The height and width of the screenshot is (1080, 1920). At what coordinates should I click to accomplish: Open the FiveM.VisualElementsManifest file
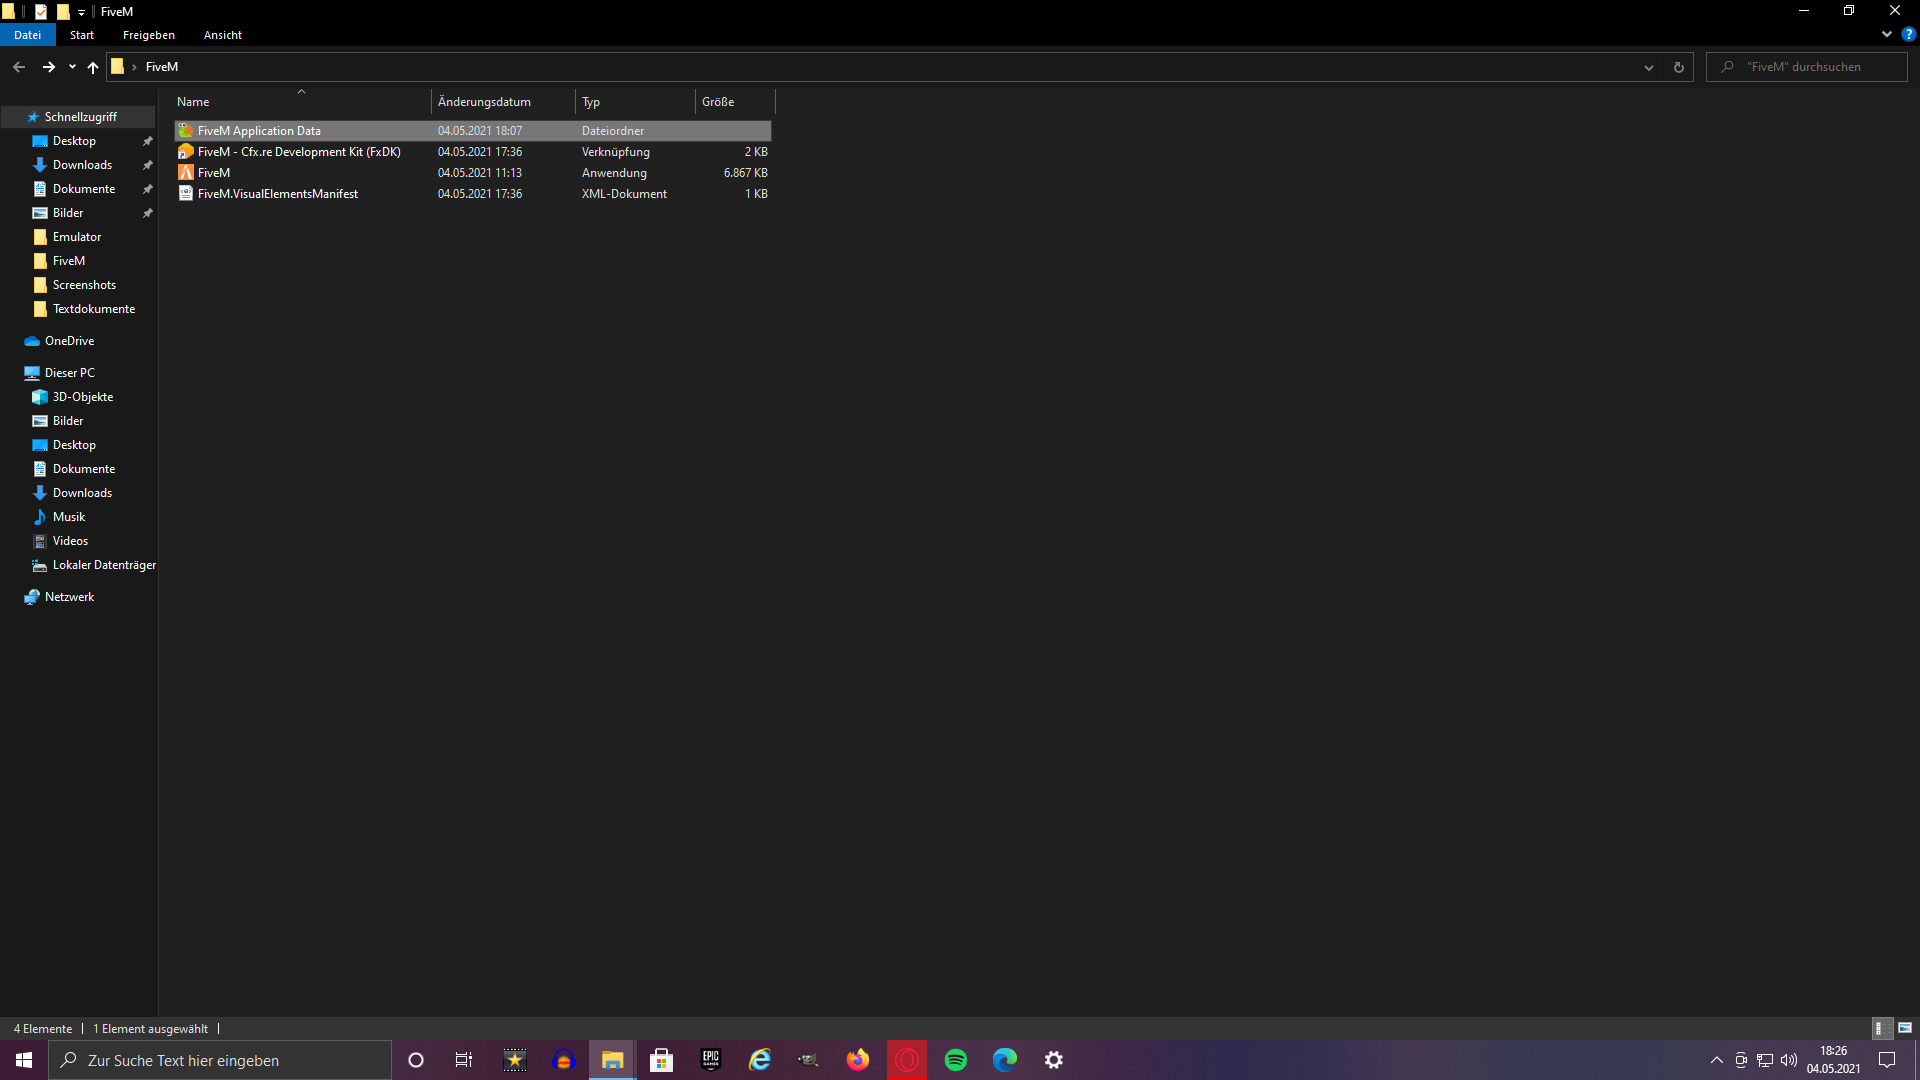click(277, 193)
